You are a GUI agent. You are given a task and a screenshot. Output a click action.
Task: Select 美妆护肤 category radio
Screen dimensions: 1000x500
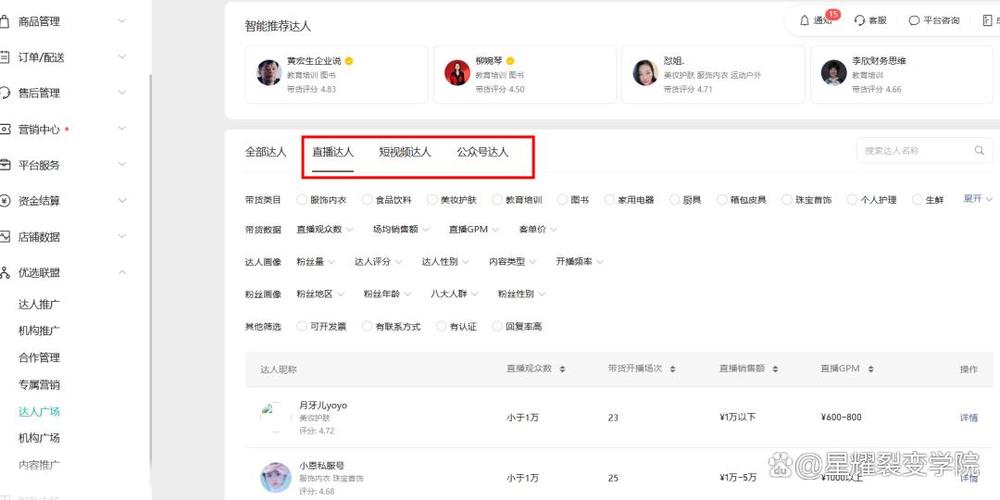click(x=432, y=200)
